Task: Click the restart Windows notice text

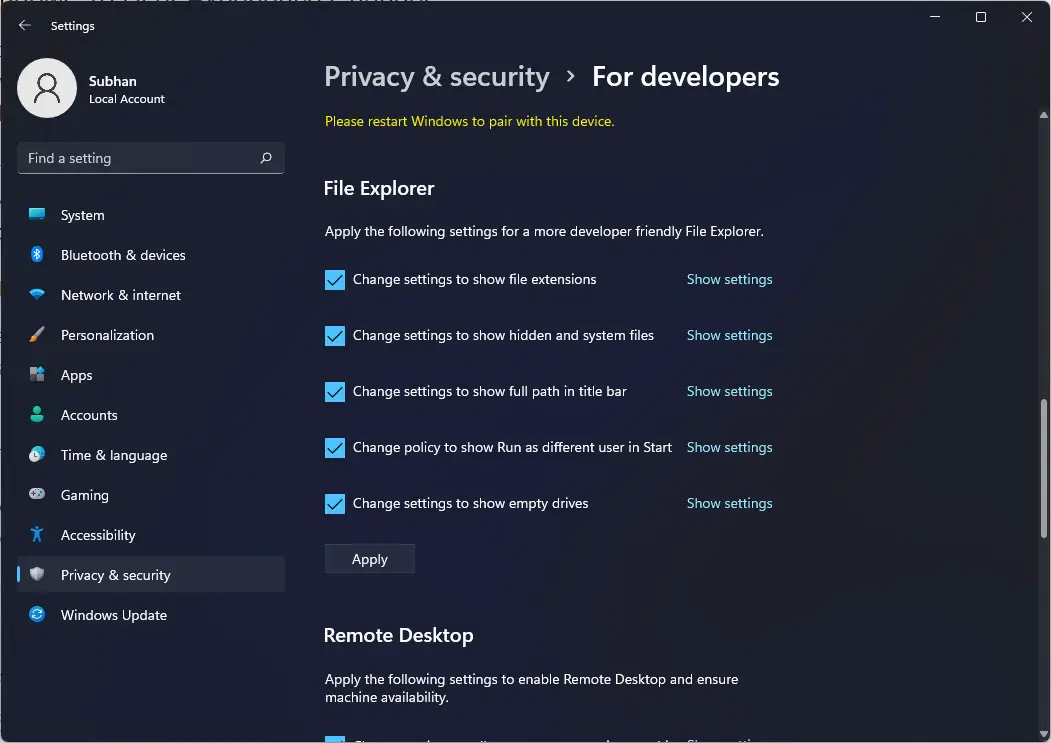Action: [x=469, y=121]
